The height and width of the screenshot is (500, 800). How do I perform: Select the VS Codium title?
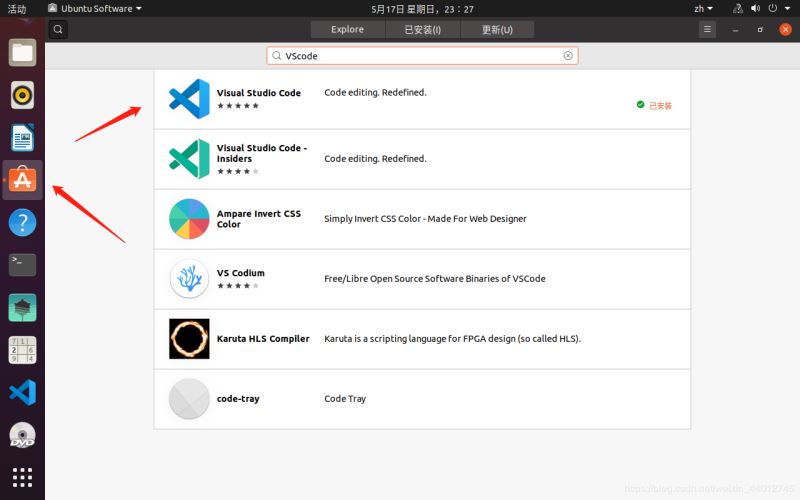tap(241, 273)
